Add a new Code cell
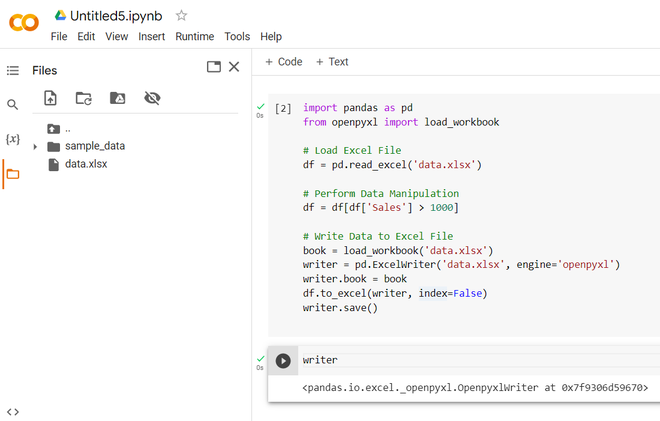This screenshot has width=660, height=421. (283, 62)
